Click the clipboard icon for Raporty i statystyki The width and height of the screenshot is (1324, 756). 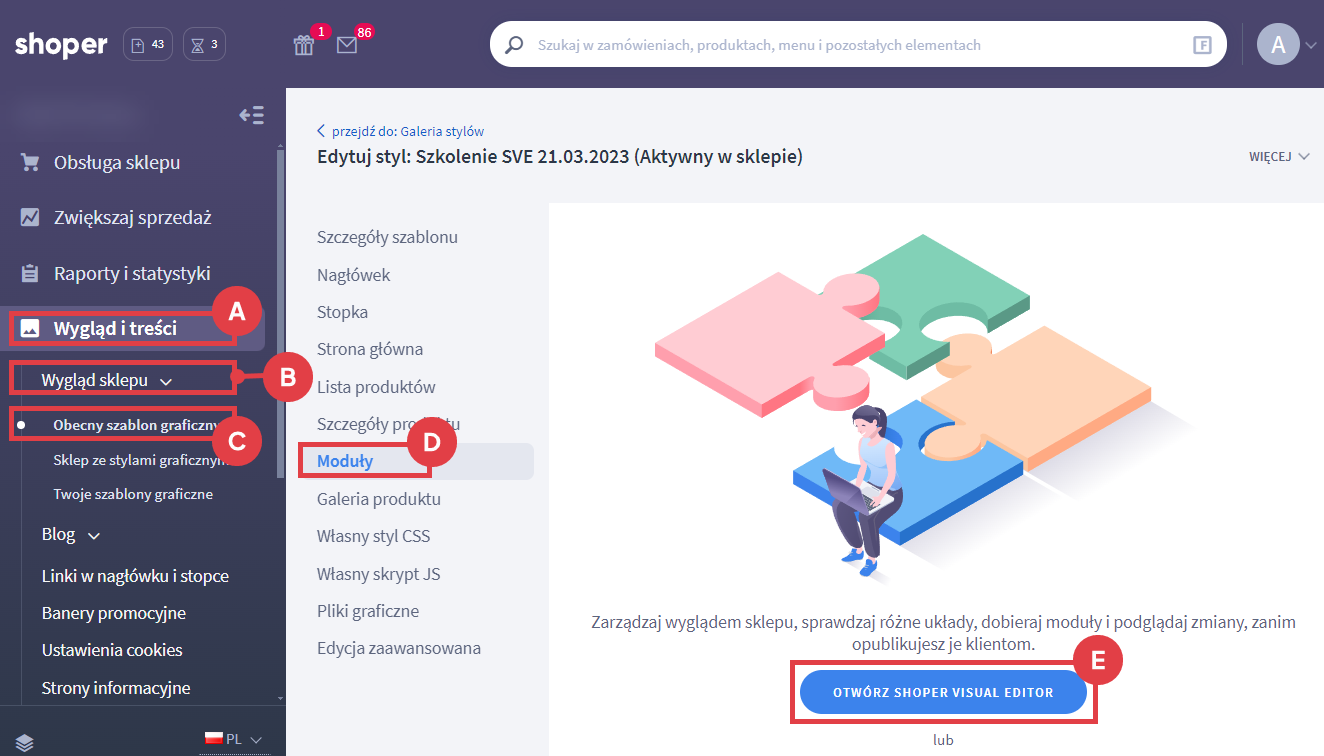tap(30, 273)
